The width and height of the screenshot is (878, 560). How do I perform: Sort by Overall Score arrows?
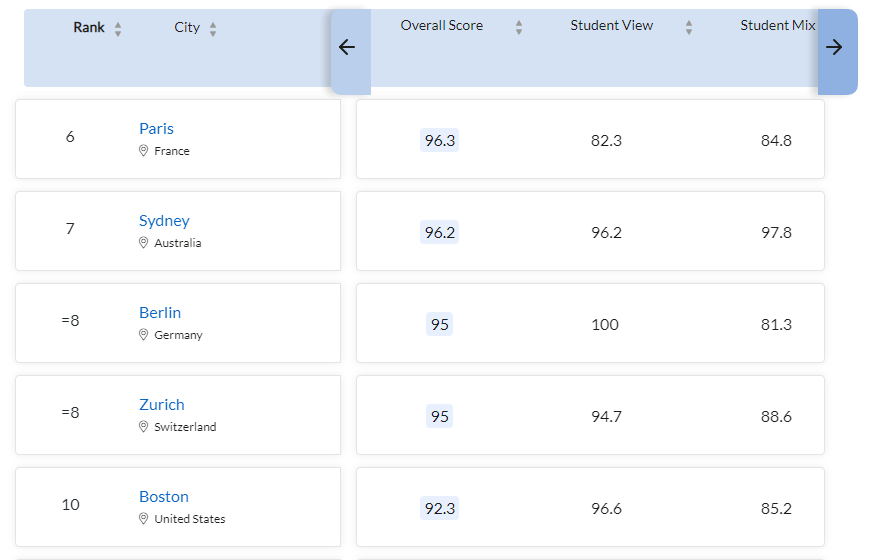[519, 27]
